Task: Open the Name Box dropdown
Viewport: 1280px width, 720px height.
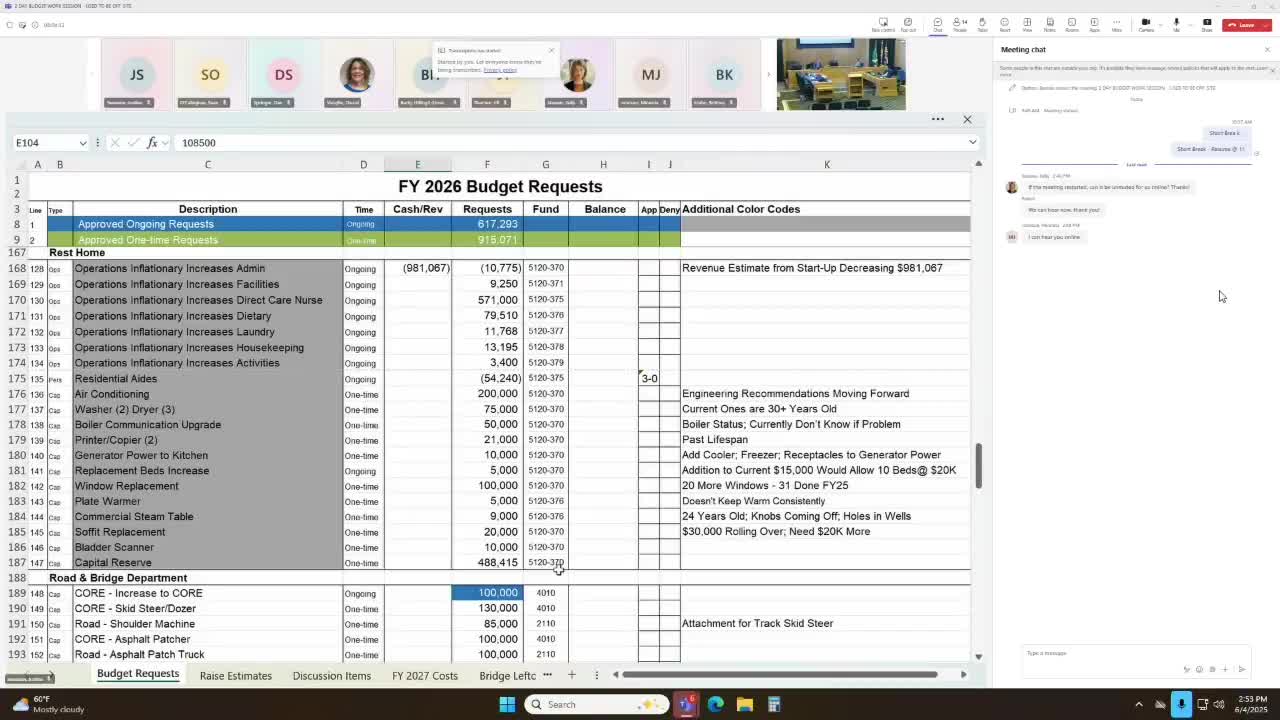Action: click(82, 143)
